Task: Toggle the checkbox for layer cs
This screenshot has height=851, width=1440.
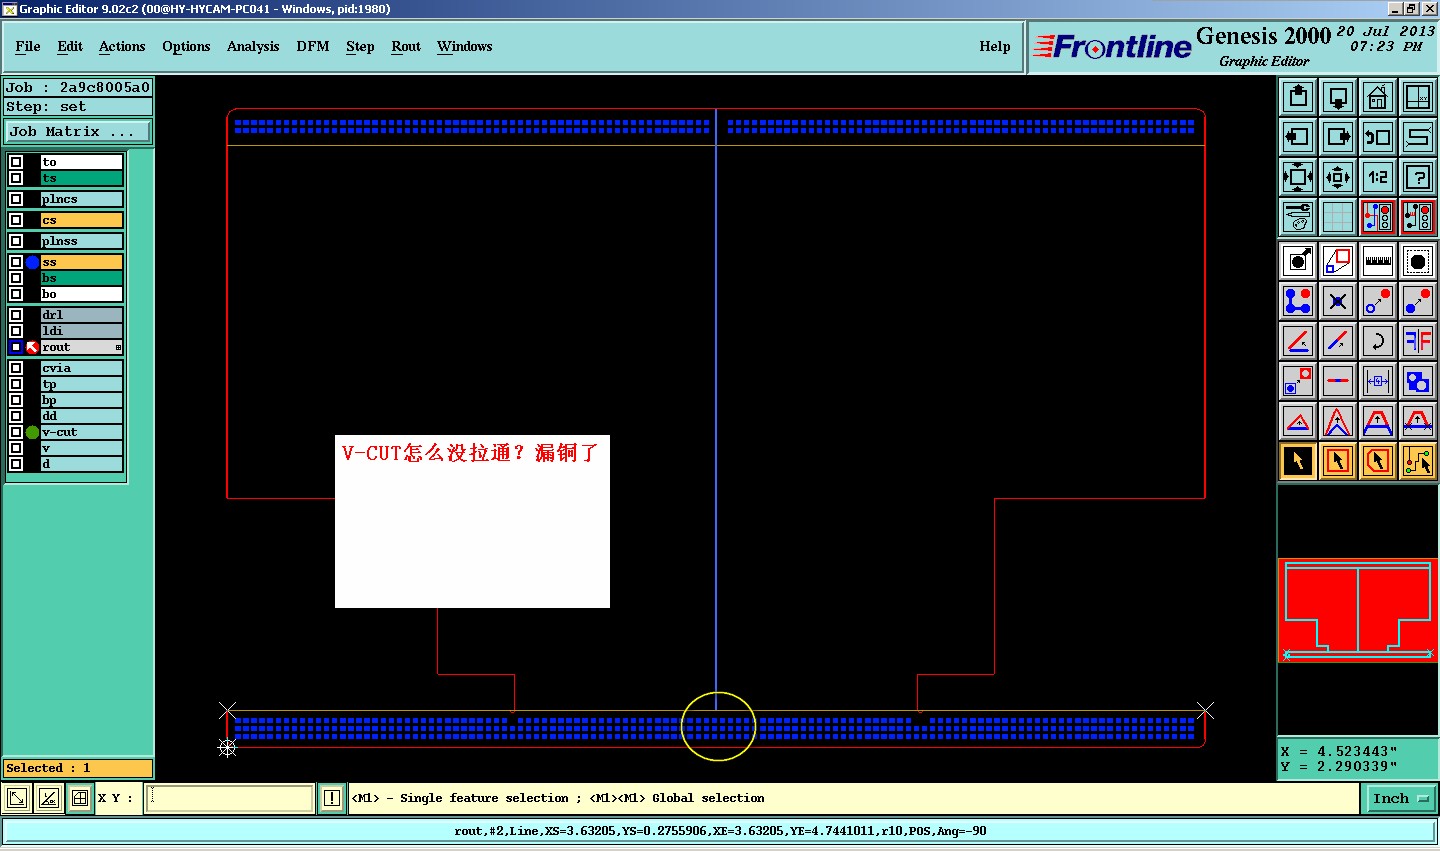Action: [16, 220]
